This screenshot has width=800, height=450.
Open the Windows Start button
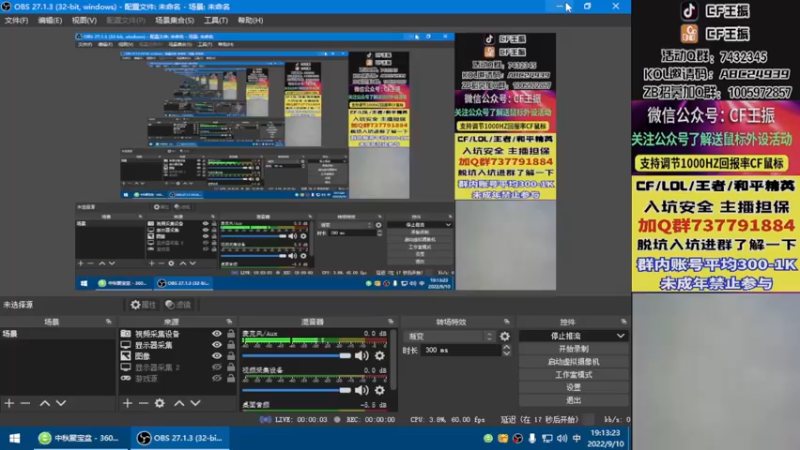click(x=15, y=438)
